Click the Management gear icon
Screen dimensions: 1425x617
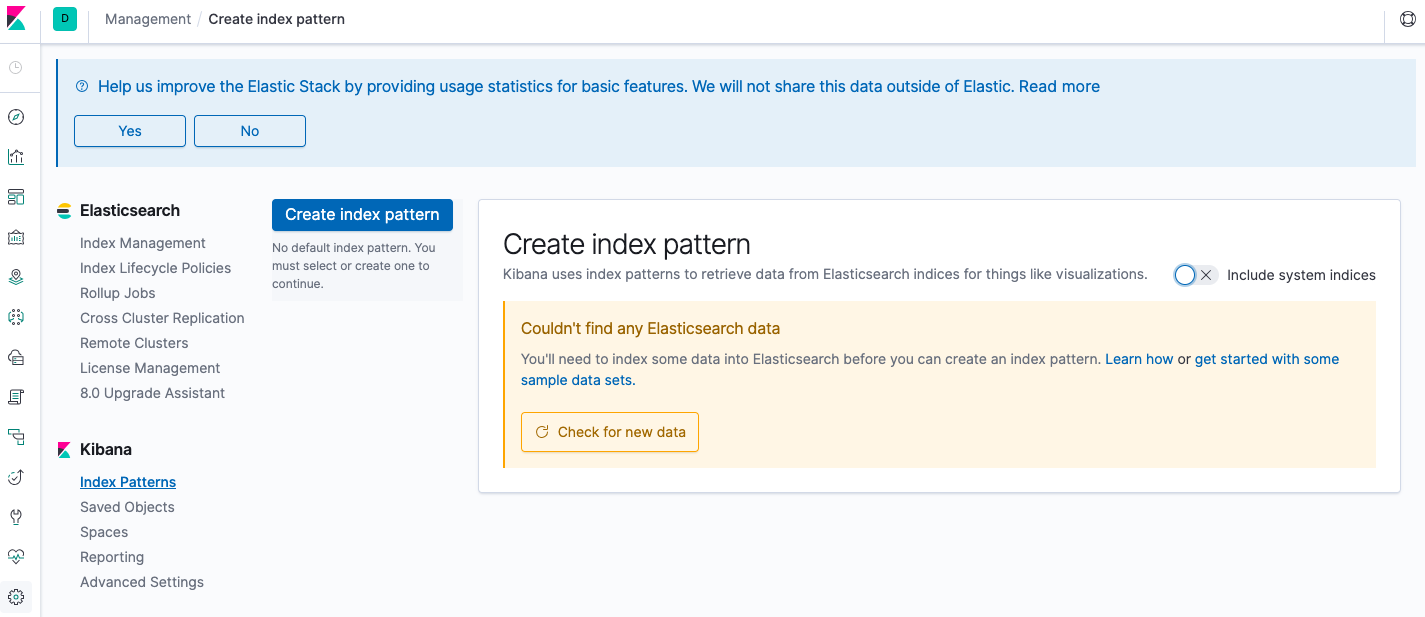point(16,597)
